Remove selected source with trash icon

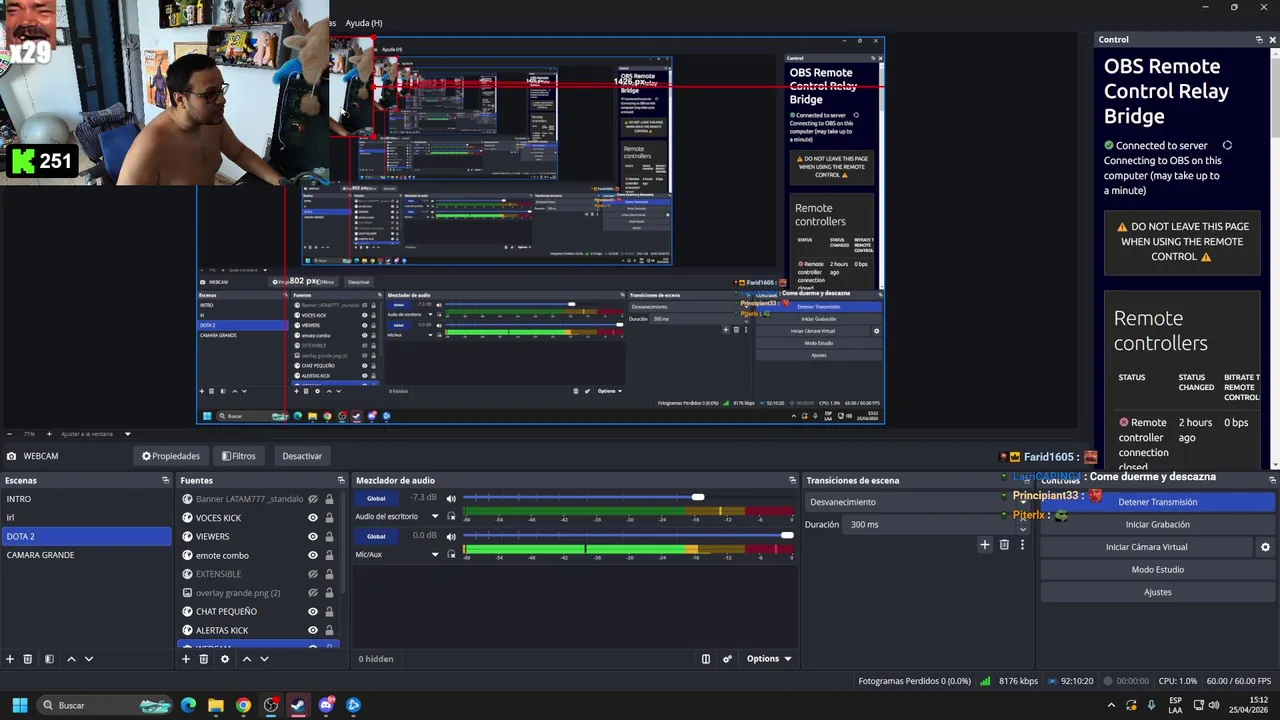pyautogui.click(x=204, y=659)
